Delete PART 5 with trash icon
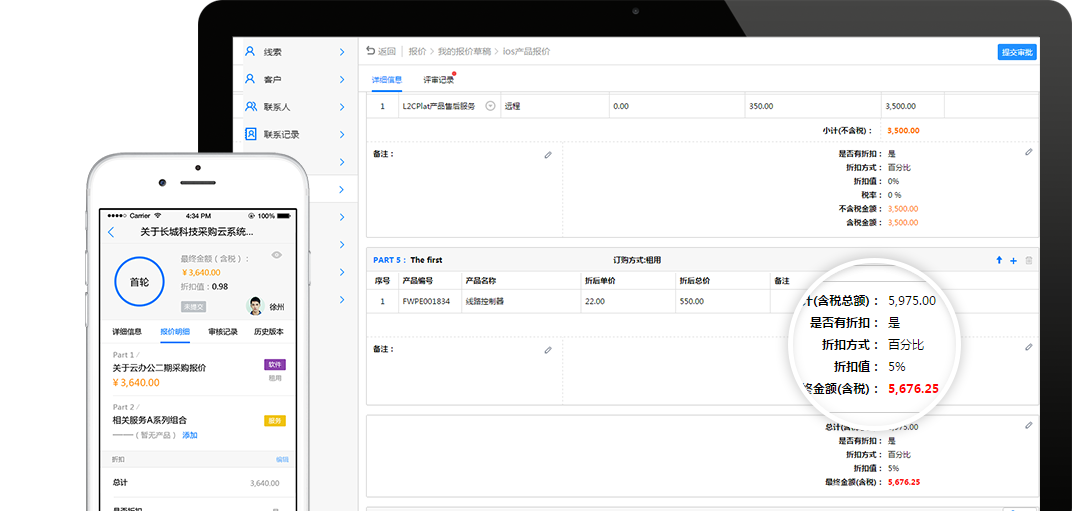Screen dimensions: 1072x511 (1029, 261)
